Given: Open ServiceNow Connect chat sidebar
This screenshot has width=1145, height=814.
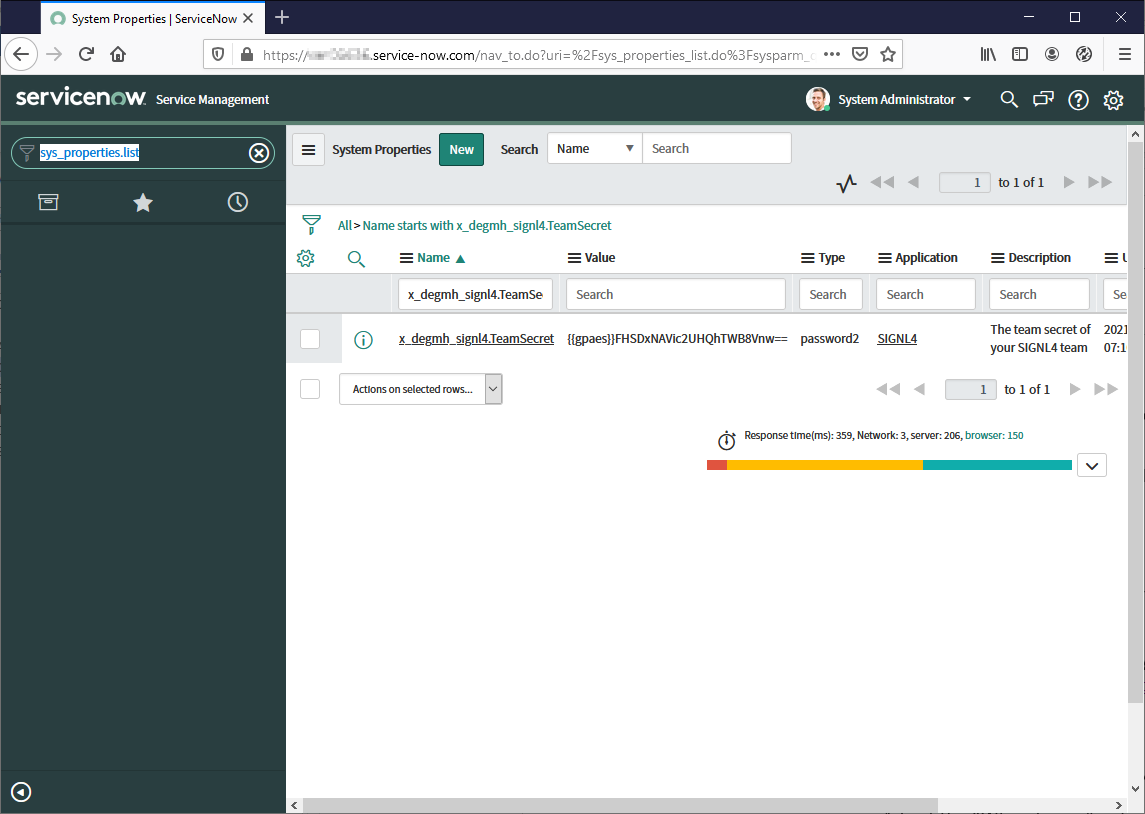Looking at the screenshot, I should click(1043, 99).
